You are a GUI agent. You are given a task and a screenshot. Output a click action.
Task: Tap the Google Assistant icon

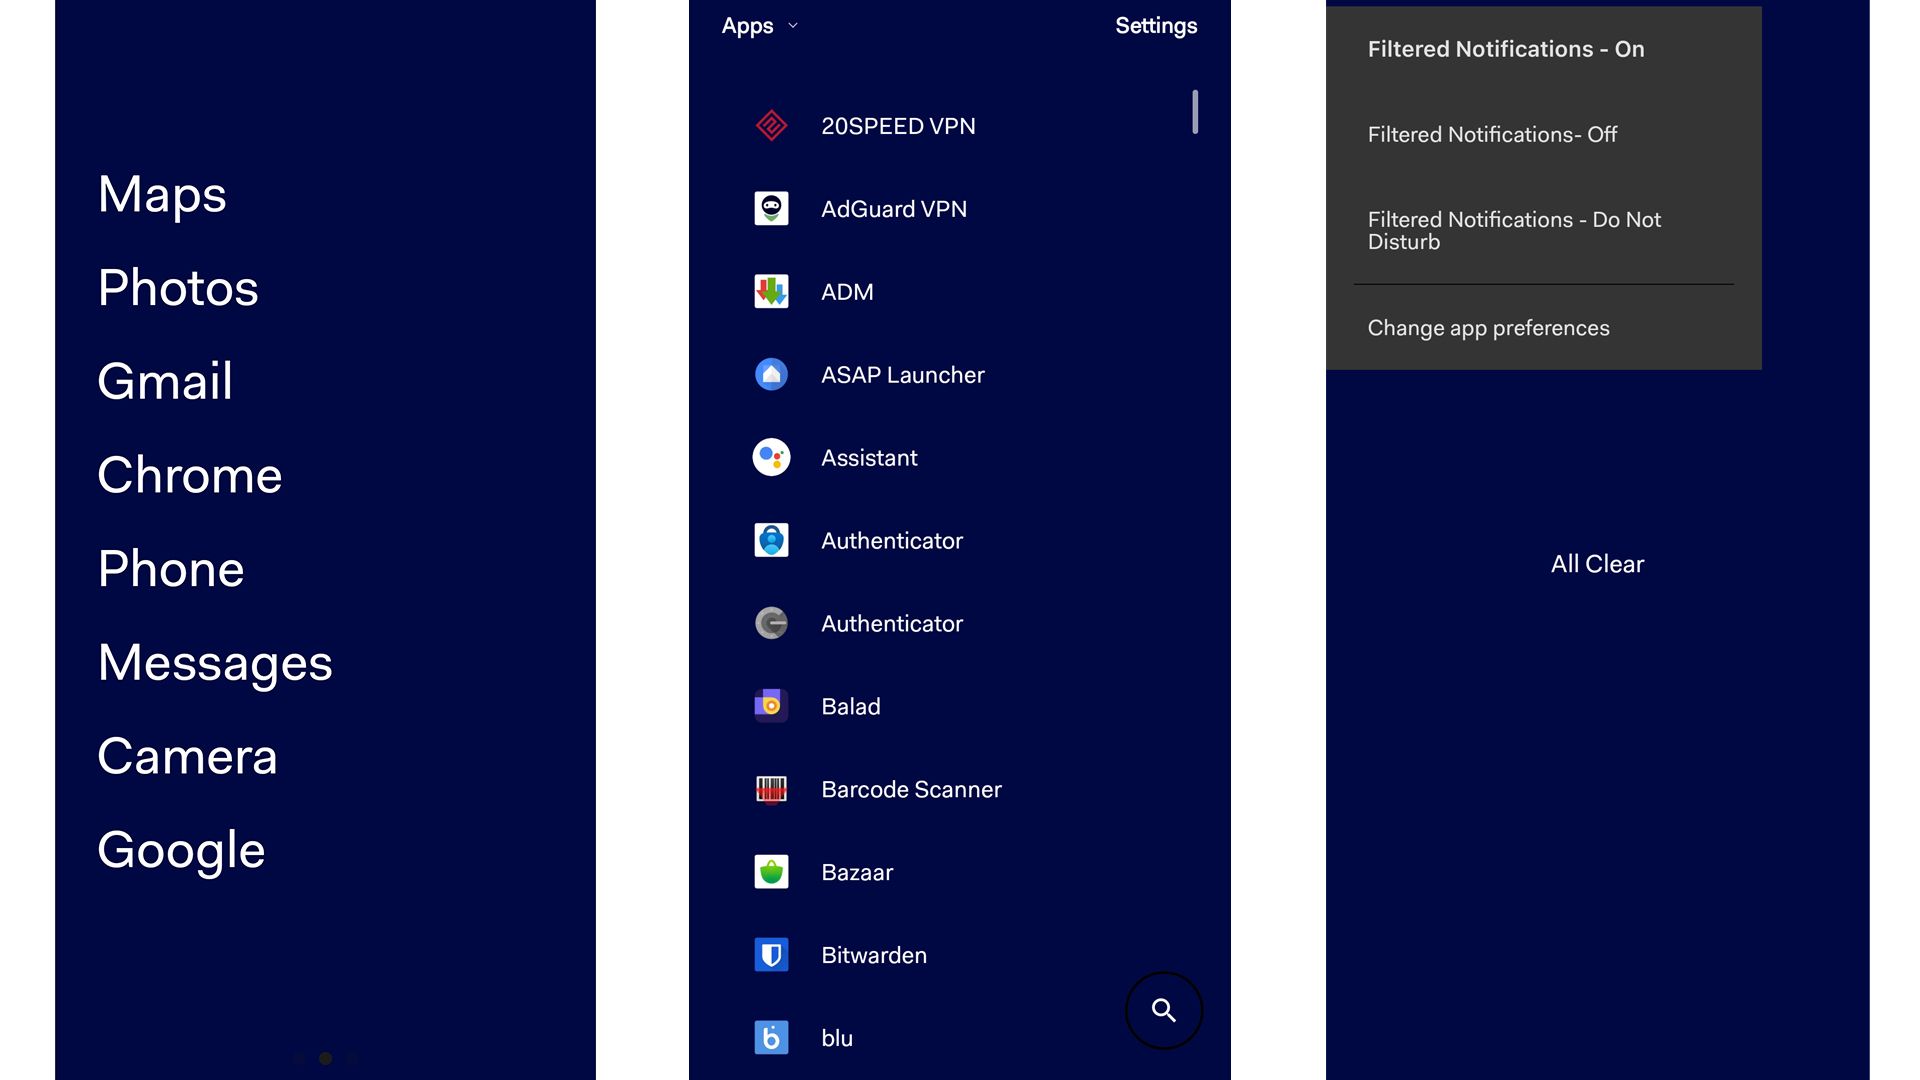771,458
